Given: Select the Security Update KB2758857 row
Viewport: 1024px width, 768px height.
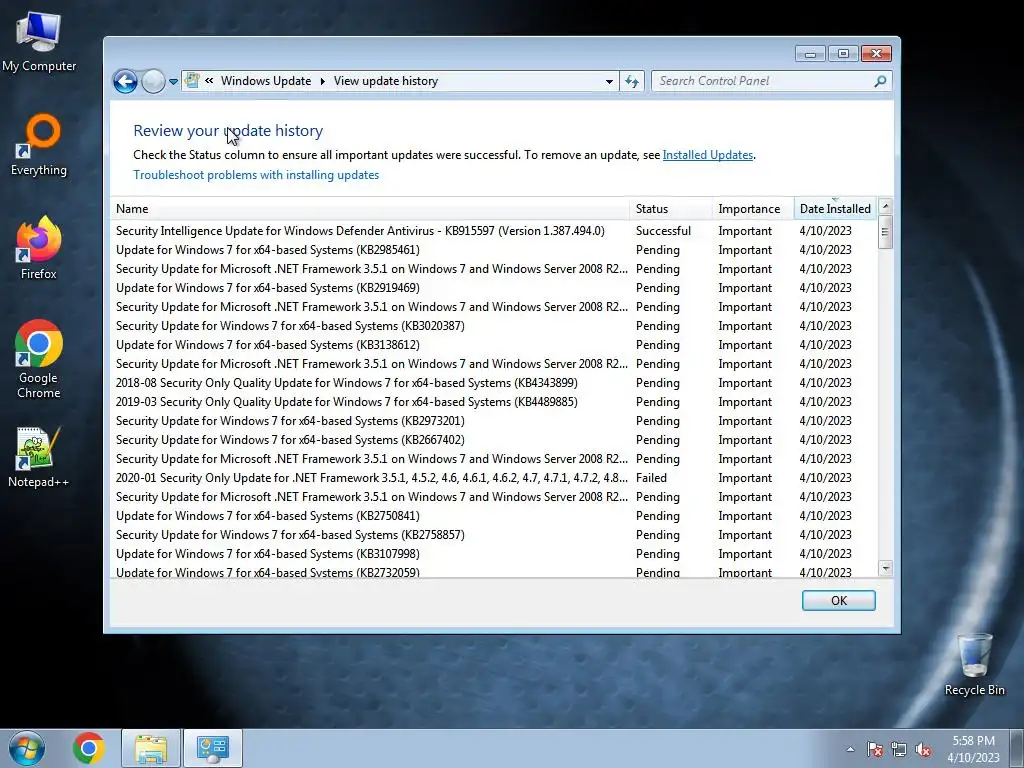Looking at the screenshot, I should [x=494, y=534].
